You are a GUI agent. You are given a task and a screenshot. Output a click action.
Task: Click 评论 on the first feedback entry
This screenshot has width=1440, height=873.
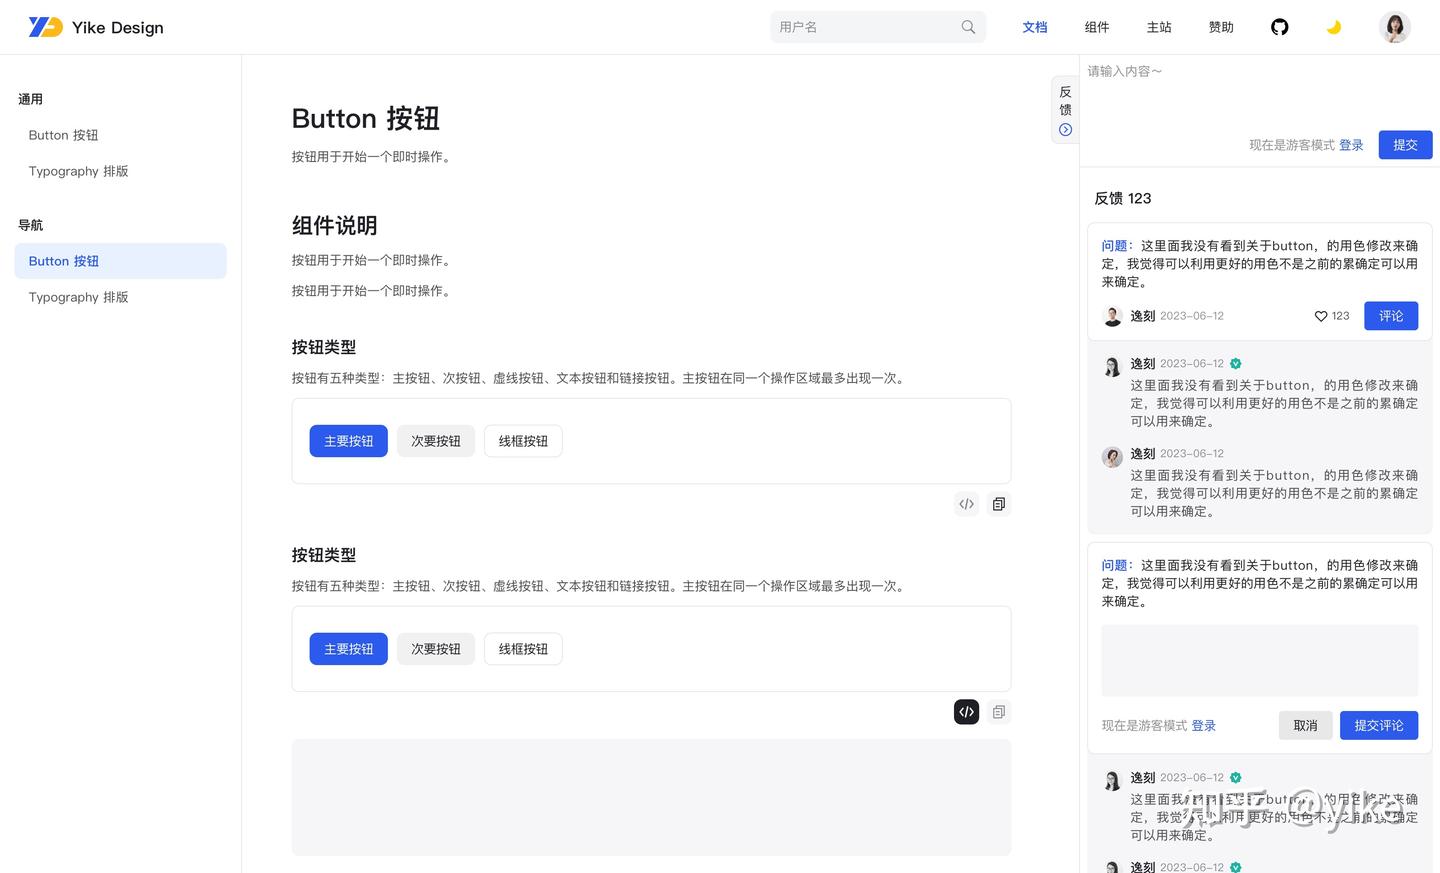(1391, 315)
